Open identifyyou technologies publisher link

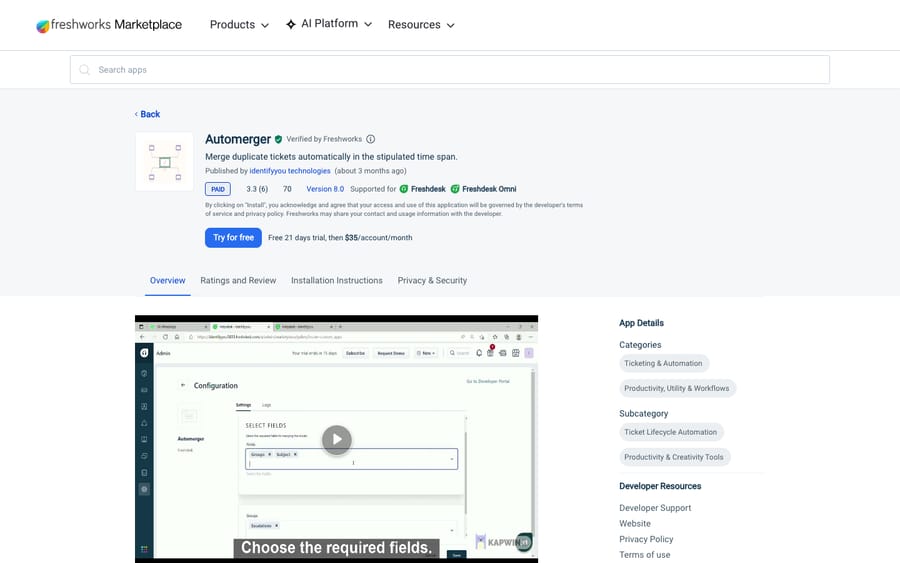[290, 171]
